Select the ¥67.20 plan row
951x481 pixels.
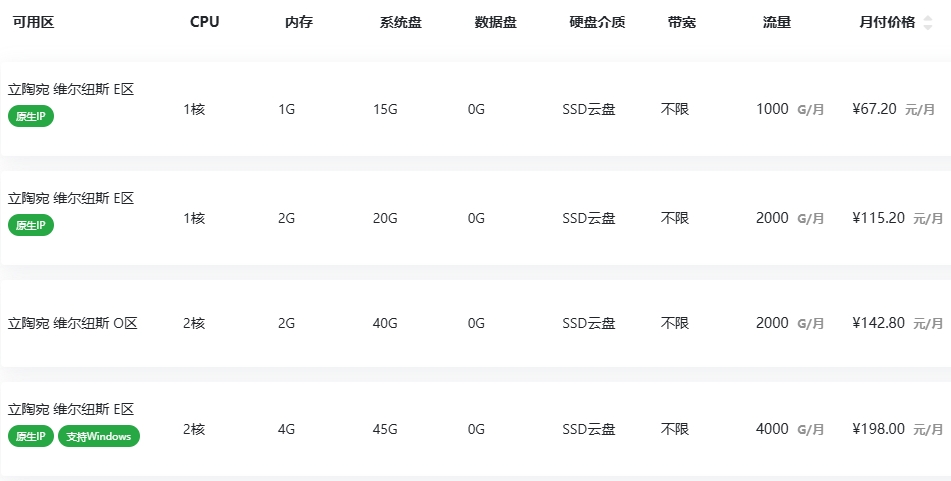pyautogui.click(x=476, y=109)
